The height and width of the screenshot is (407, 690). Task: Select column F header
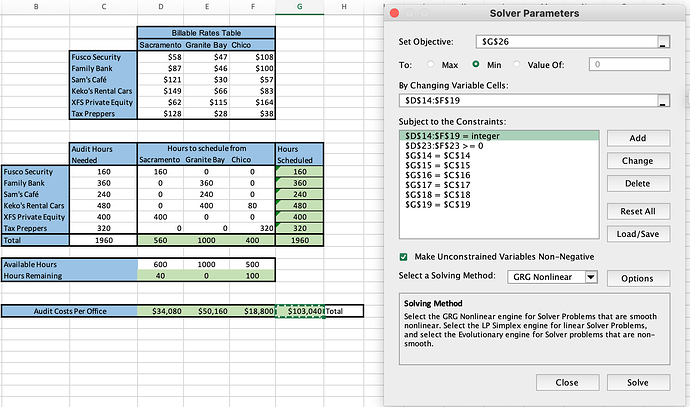[253, 7]
